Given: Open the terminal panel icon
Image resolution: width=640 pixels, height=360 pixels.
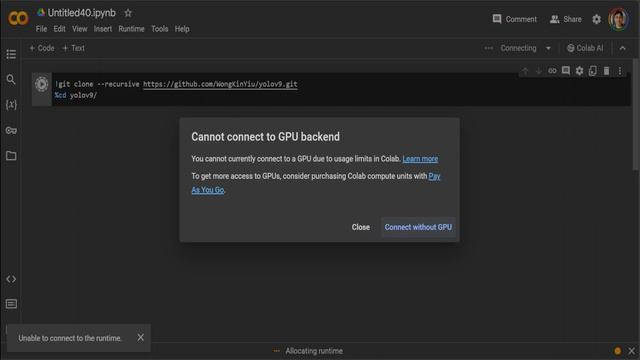Looking at the screenshot, I should [11, 304].
